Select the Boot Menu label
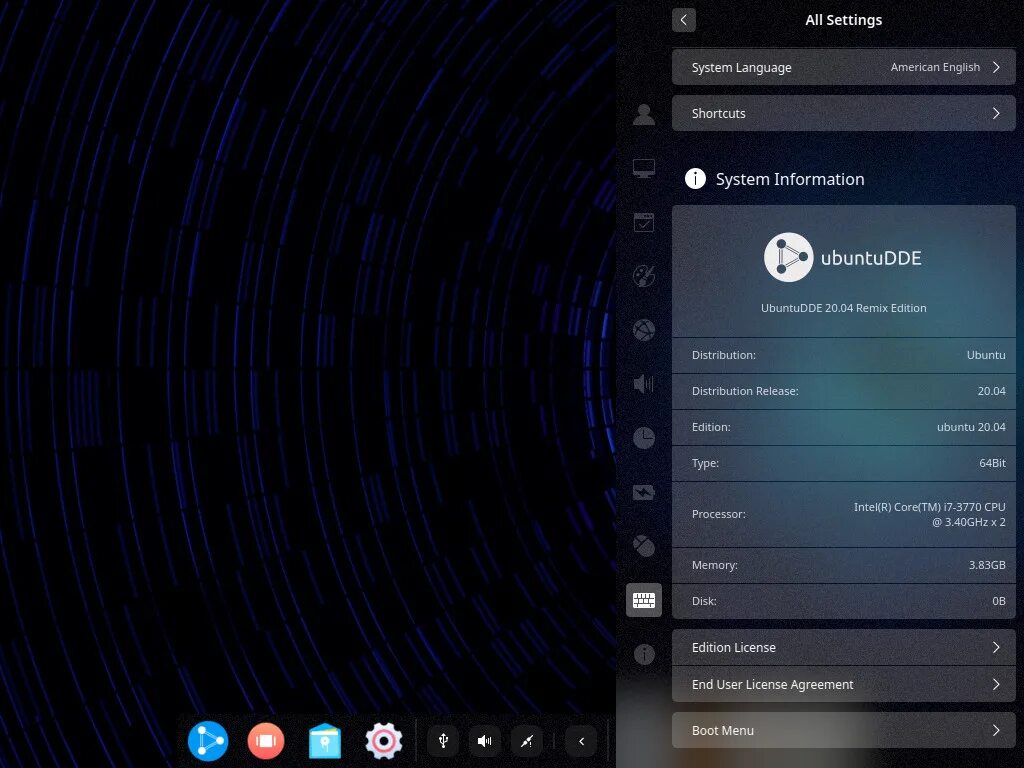The image size is (1024, 768). pyautogui.click(x=722, y=730)
